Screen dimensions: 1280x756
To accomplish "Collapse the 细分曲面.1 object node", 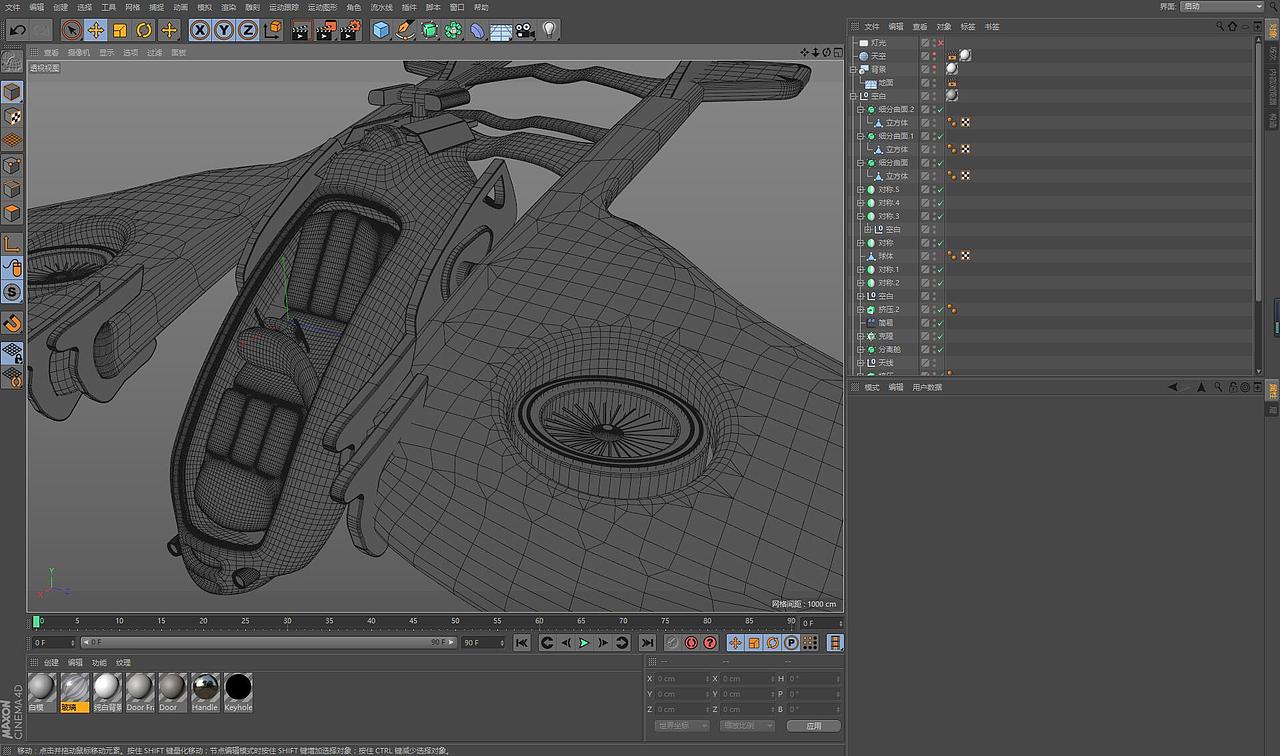I will coord(860,136).
